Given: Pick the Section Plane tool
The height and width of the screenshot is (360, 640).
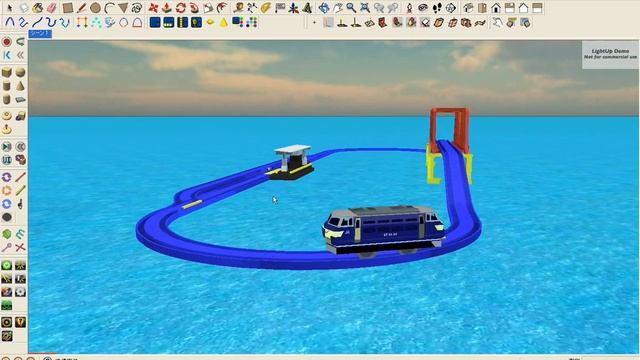Looking at the screenshot, I should 451,8.
